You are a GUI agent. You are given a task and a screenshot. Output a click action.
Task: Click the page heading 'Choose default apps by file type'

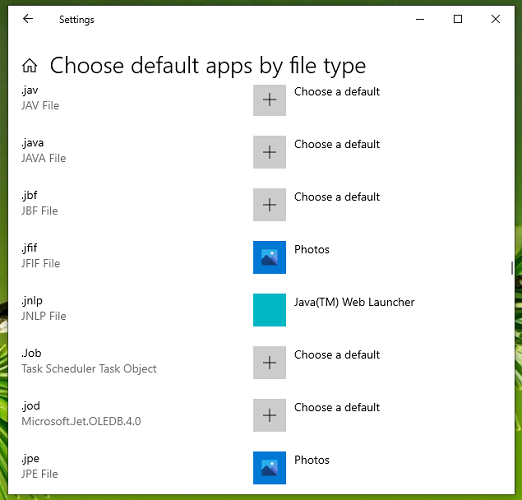coord(208,66)
